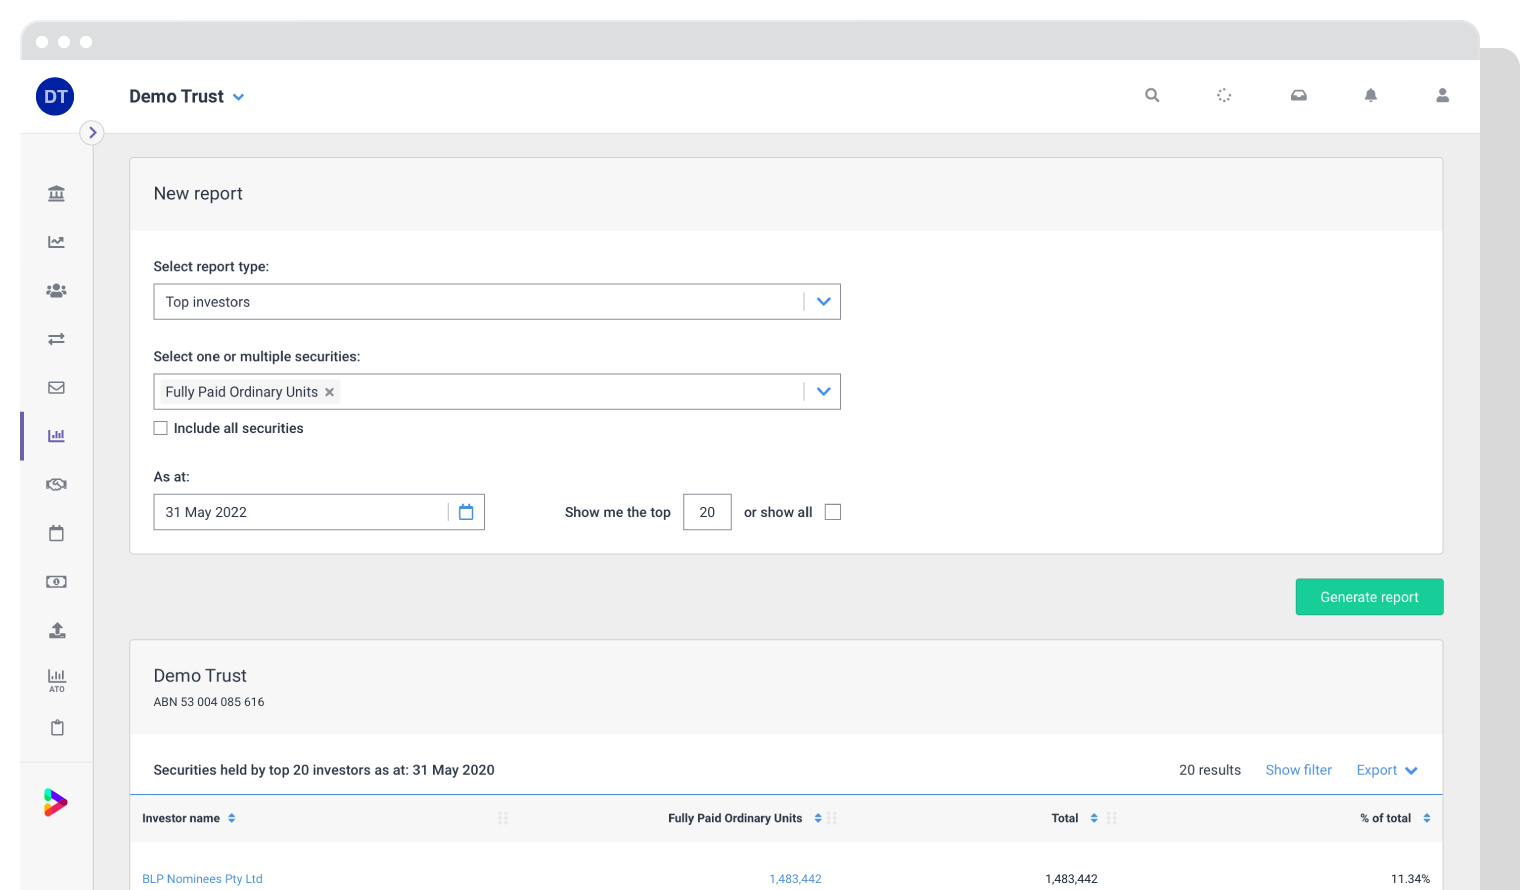Image resolution: width=1540 pixels, height=890 pixels.
Task: Click the transfers arrows icon in sidebar
Action: point(57,338)
